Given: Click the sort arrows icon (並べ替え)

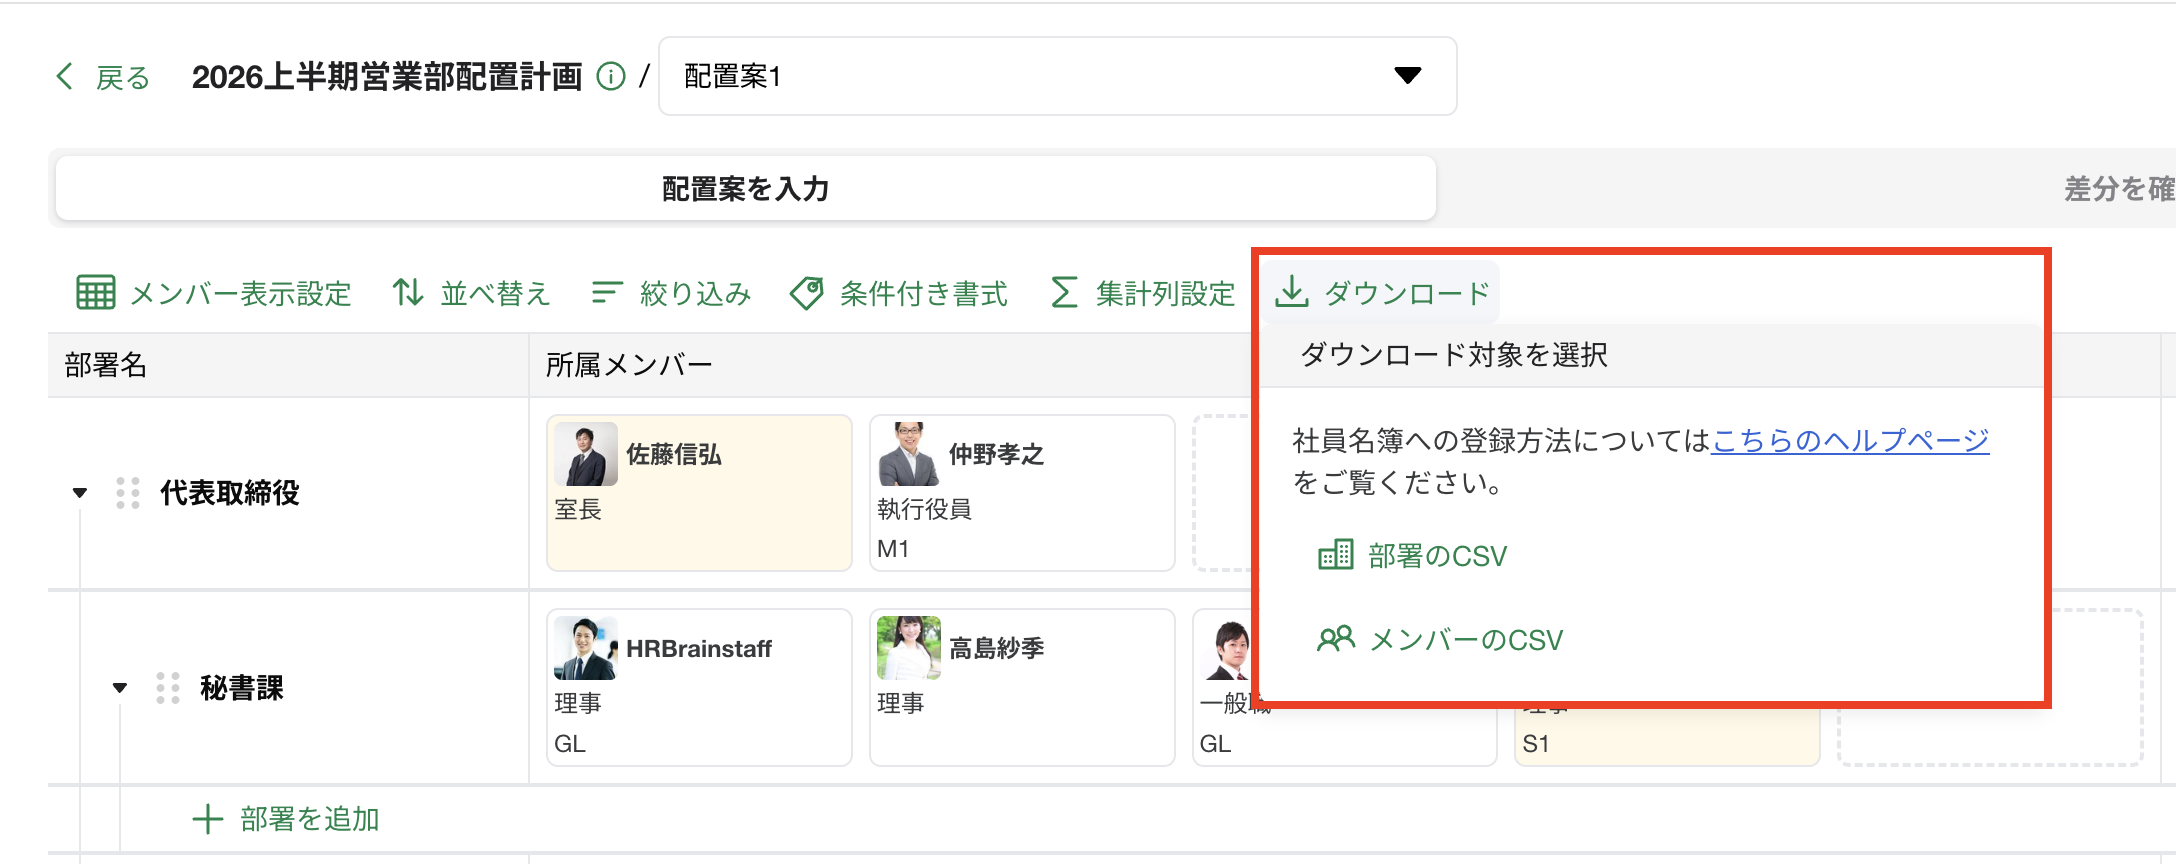Looking at the screenshot, I should click(407, 293).
